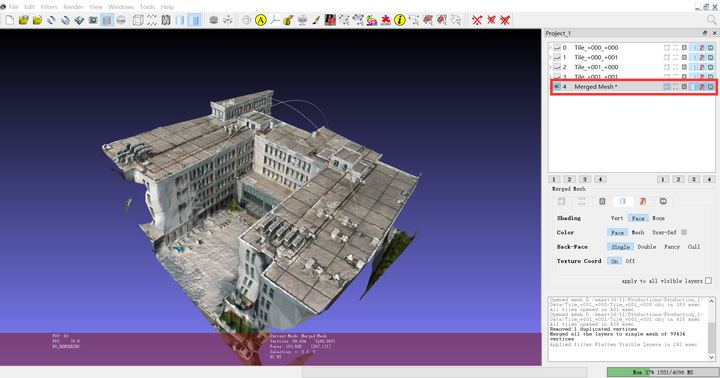Viewport: 720px width, 378px height.
Task: Set Texture Coord to Off
Action: click(630, 261)
